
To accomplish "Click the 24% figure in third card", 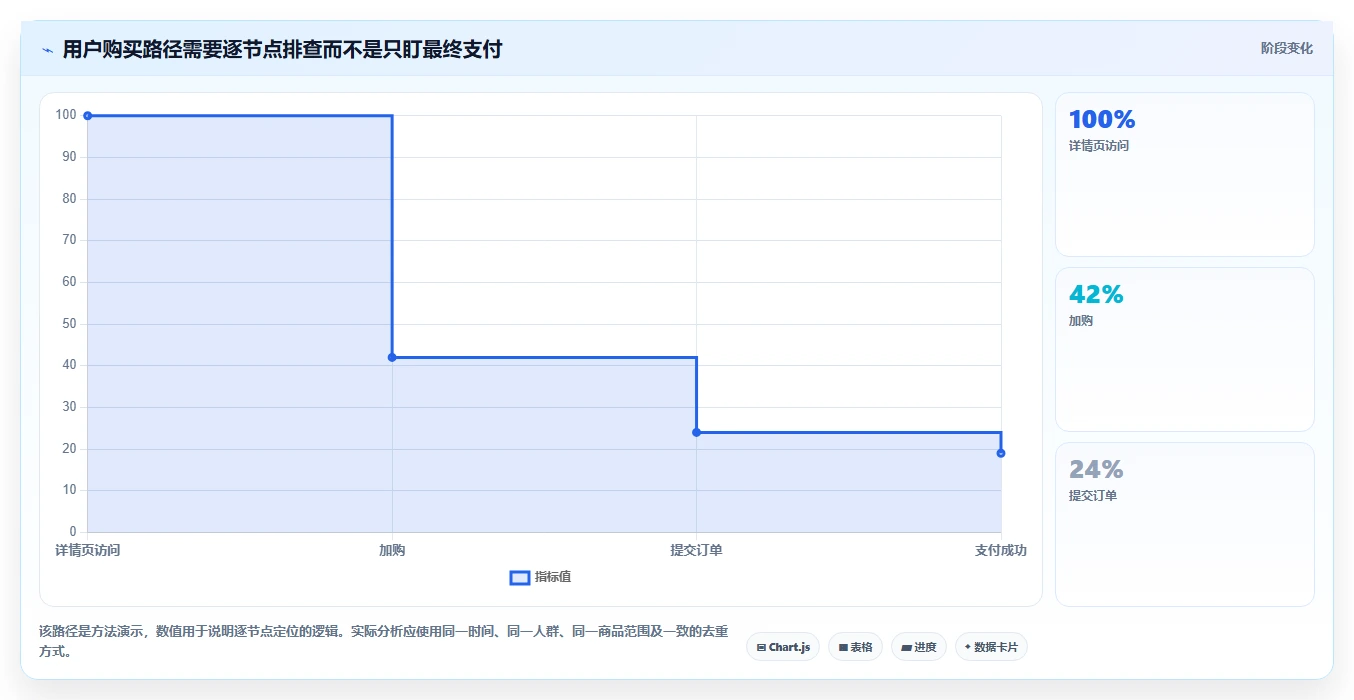I will [1096, 470].
